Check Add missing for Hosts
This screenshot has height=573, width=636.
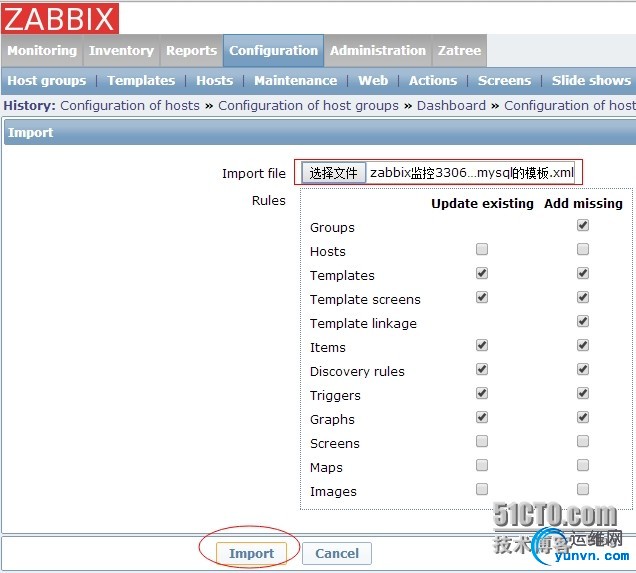[x=583, y=249]
